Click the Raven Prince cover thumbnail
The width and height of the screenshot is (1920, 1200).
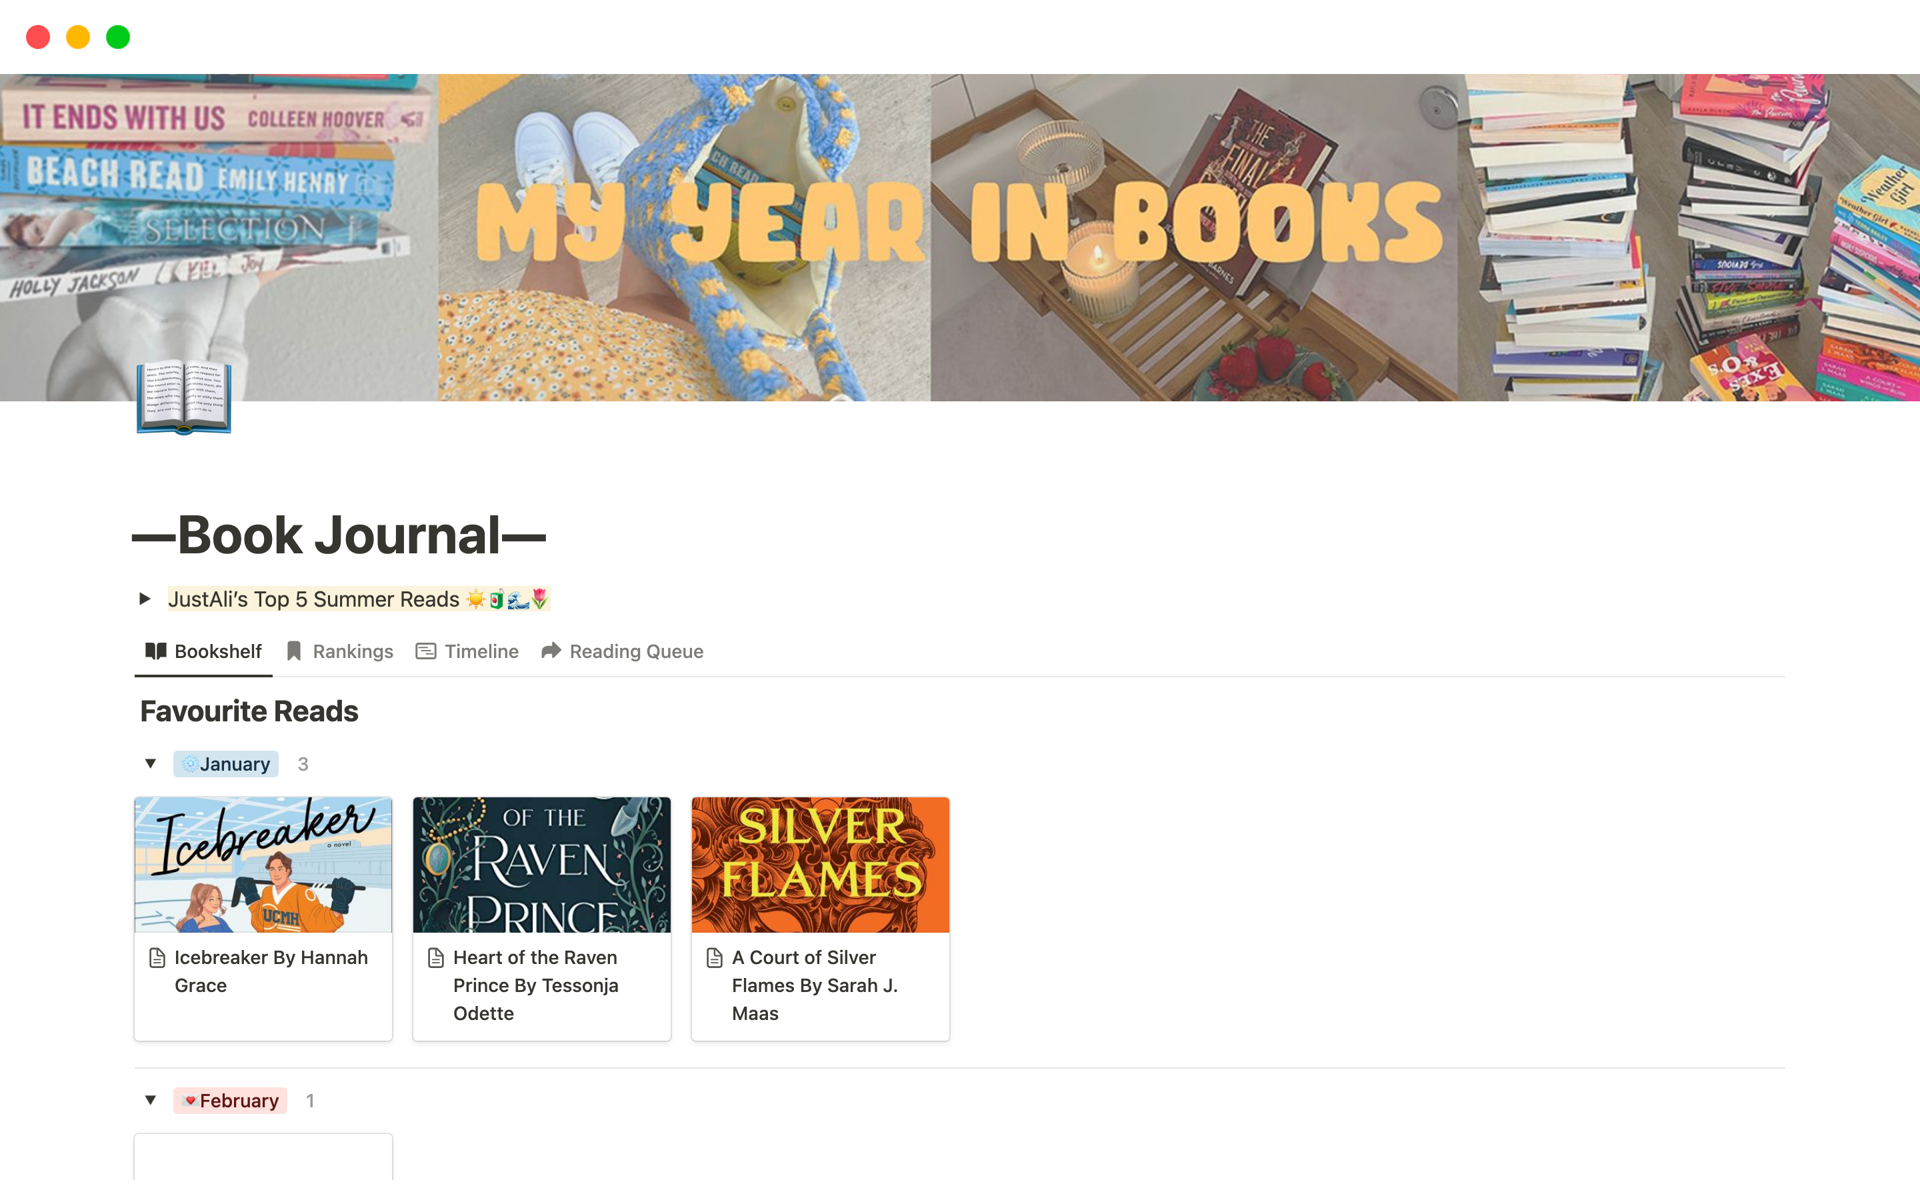(542, 865)
